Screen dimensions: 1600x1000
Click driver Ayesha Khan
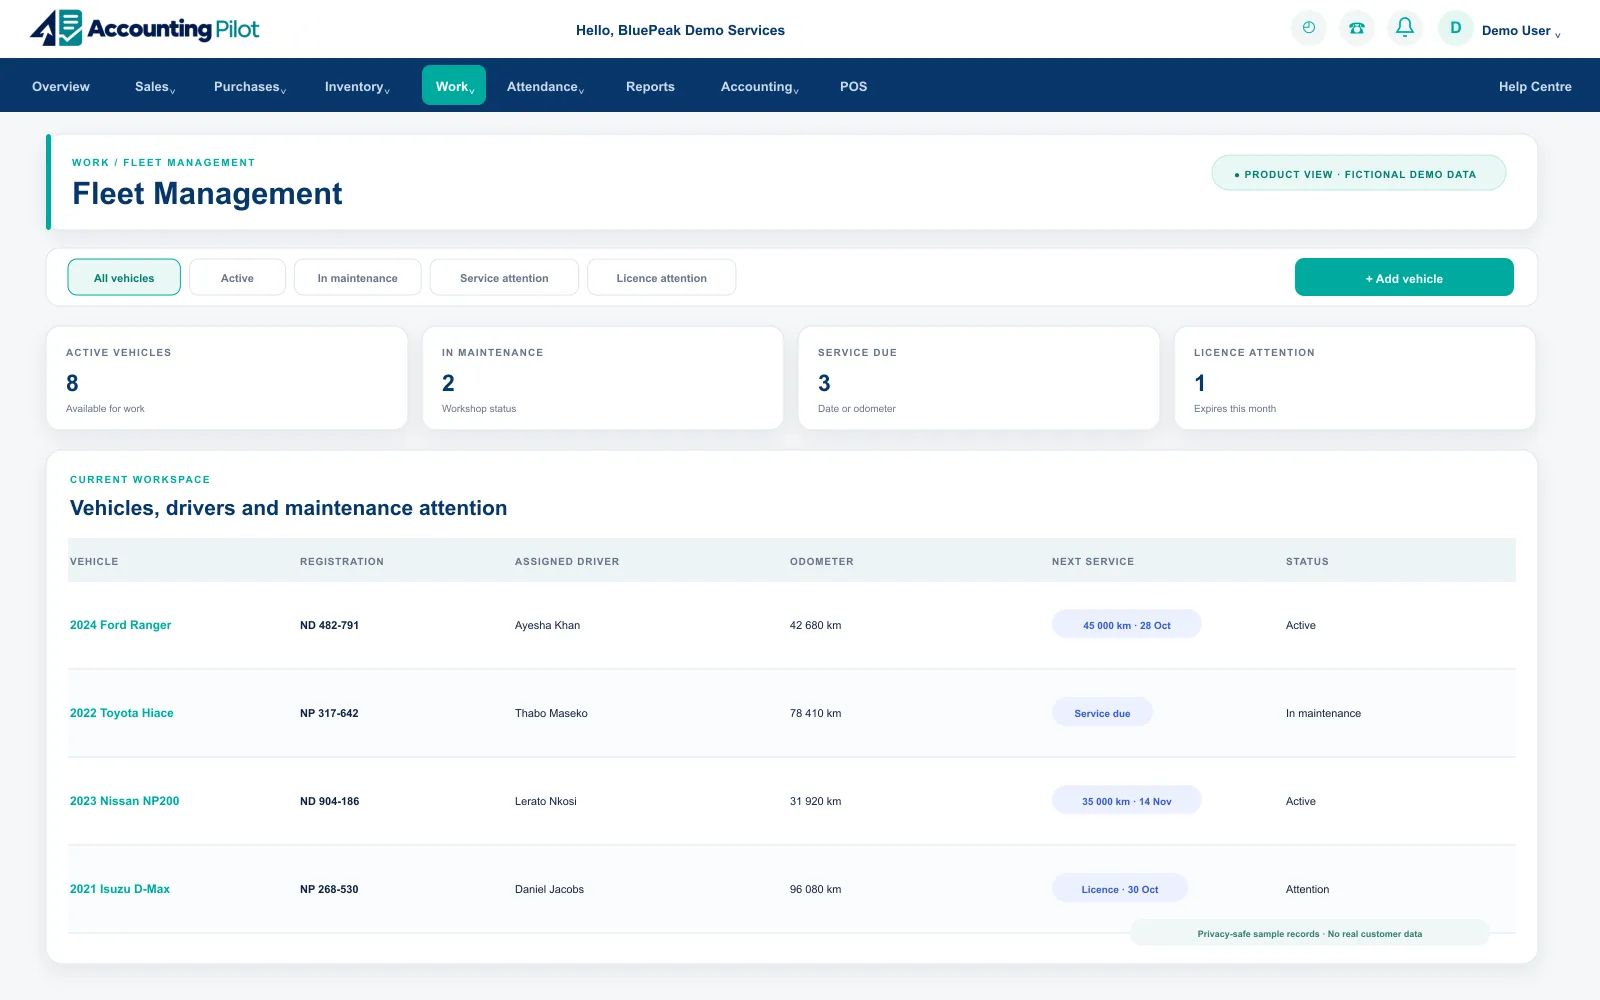tap(547, 625)
